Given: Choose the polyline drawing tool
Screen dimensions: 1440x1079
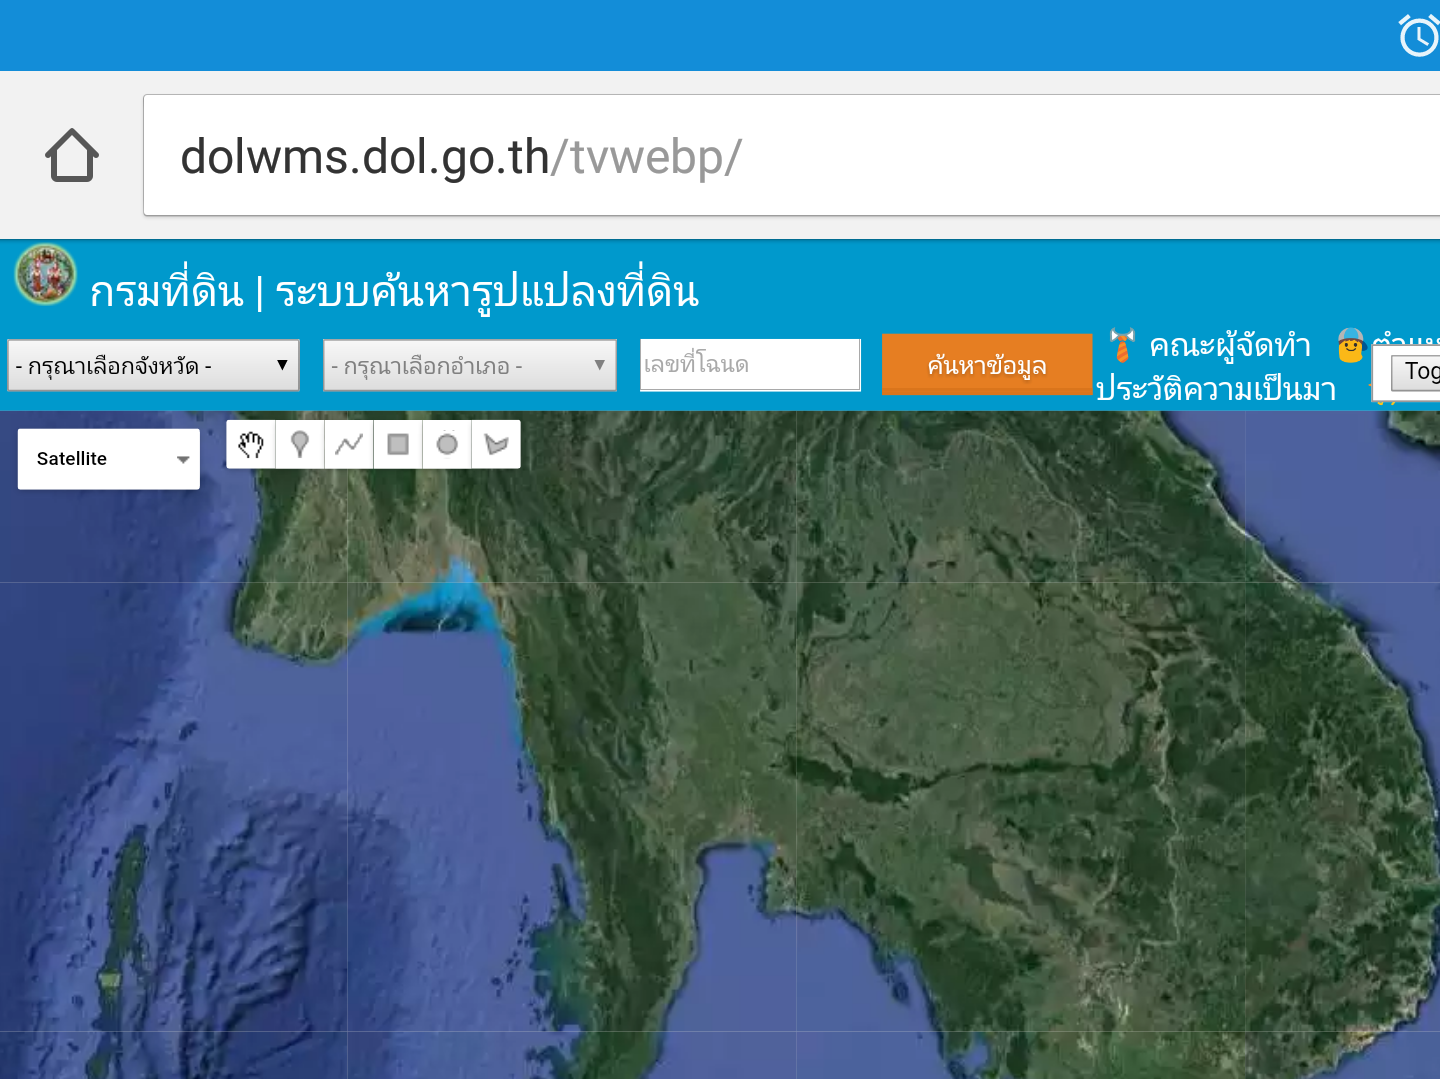Looking at the screenshot, I should (349, 444).
